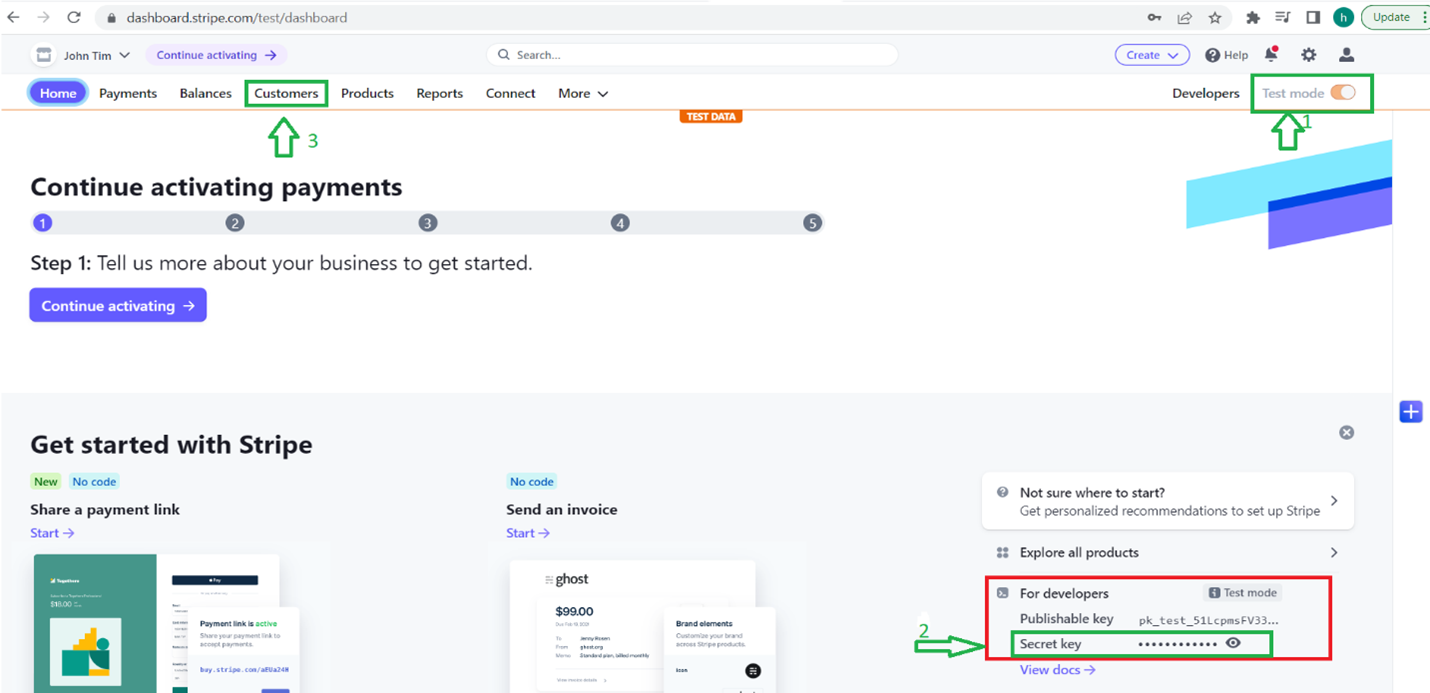Open the browser extensions puzzle icon
Image resolution: width=1430 pixels, height=693 pixels.
pyautogui.click(x=1252, y=18)
